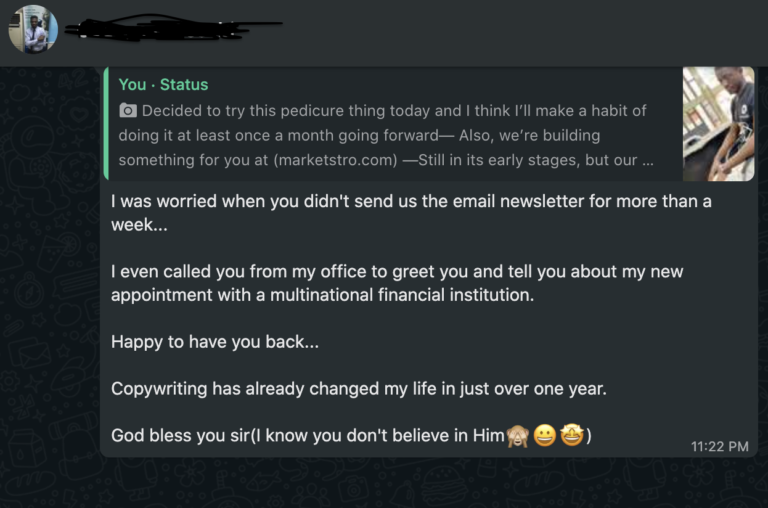Select the "I was worried when you didn't send" paragraph
The image size is (768, 508).
[x=411, y=213]
